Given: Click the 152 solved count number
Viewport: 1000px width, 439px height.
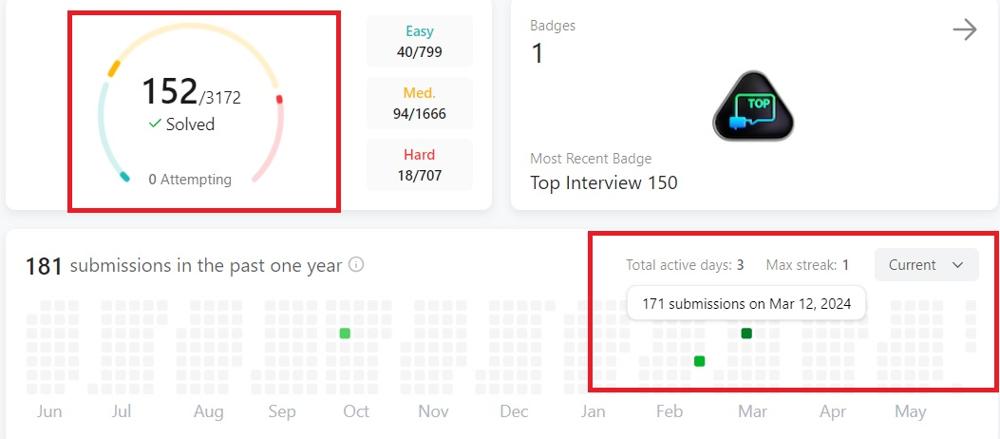Looking at the screenshot, I should click(169, 91).
